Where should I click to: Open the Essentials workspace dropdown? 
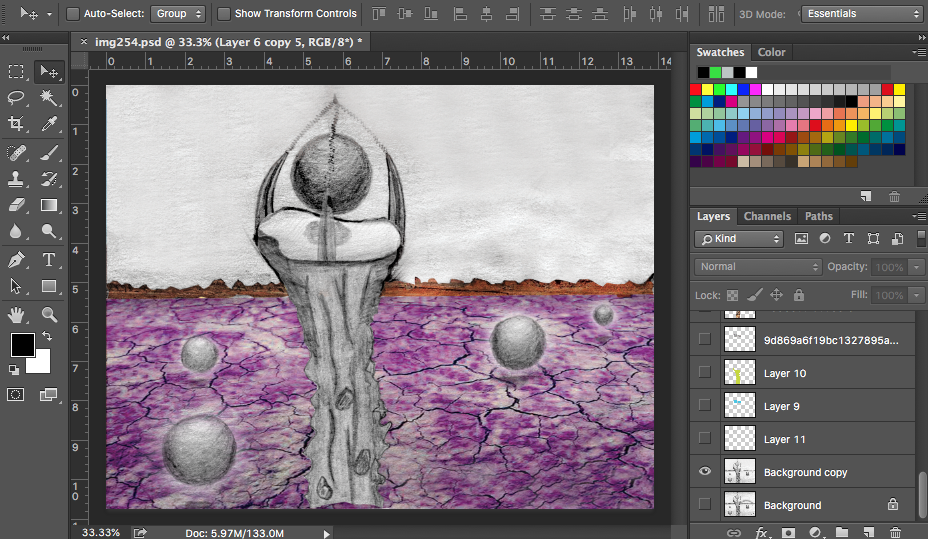click(861, 14)
